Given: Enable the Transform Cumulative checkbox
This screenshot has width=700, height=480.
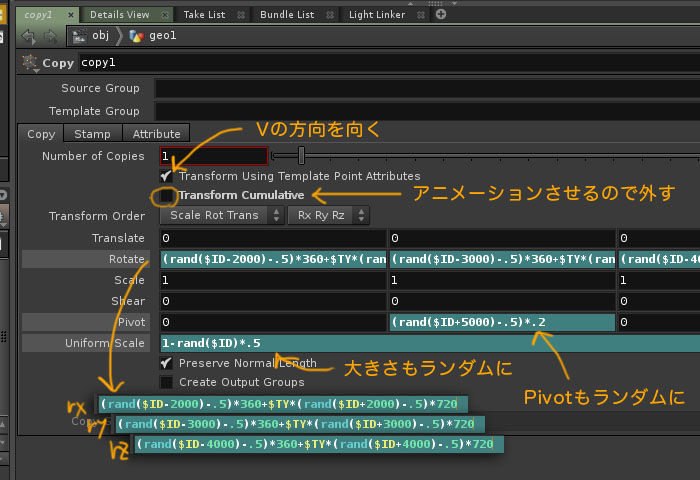Looking at the screenshot, I should [167, 194].
